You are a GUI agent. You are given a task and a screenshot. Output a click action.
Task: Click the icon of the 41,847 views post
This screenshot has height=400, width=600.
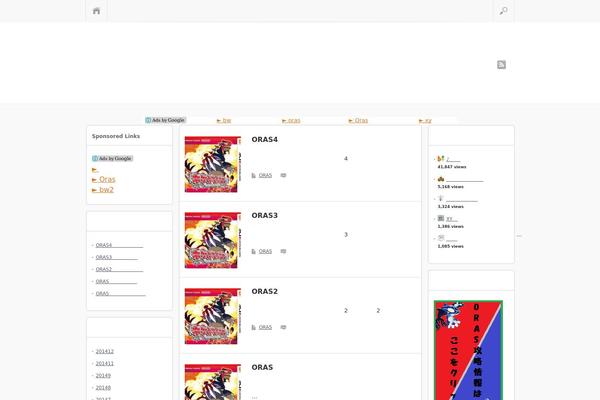[441, 158]
